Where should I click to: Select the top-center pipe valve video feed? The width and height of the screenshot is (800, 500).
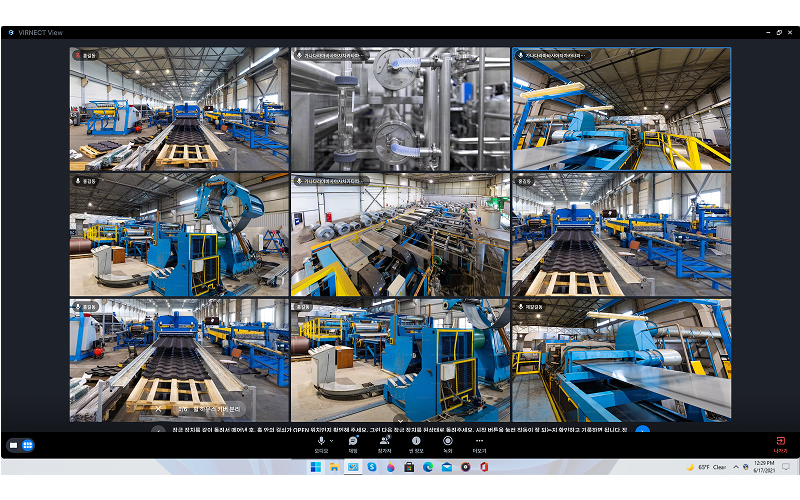point(400,108)
